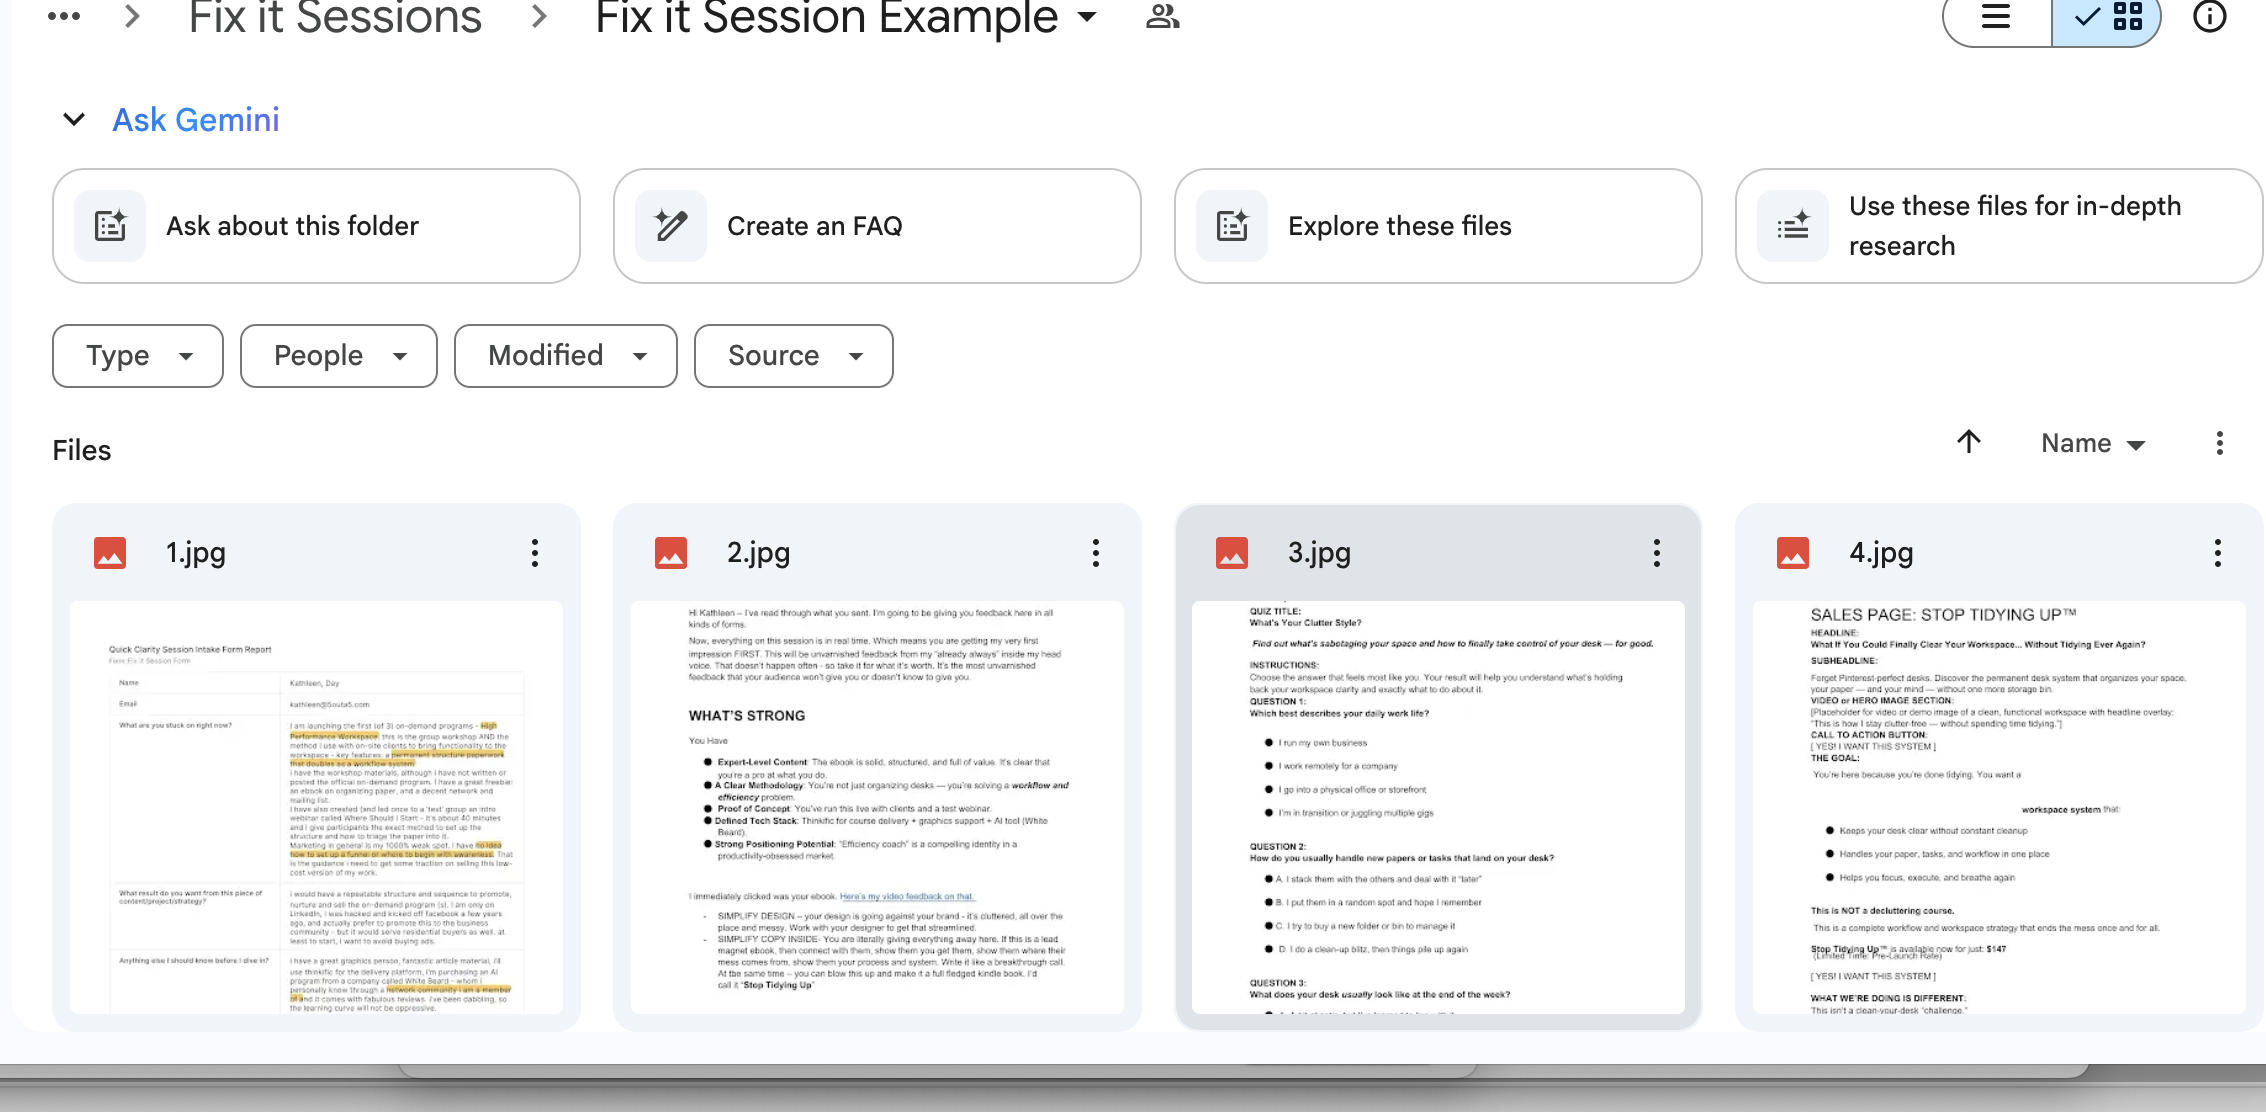Open the Modified filter dropdown
The height and width of the screenshot is (1112, 2266).
pyautogui.click(x=566, y=356)
